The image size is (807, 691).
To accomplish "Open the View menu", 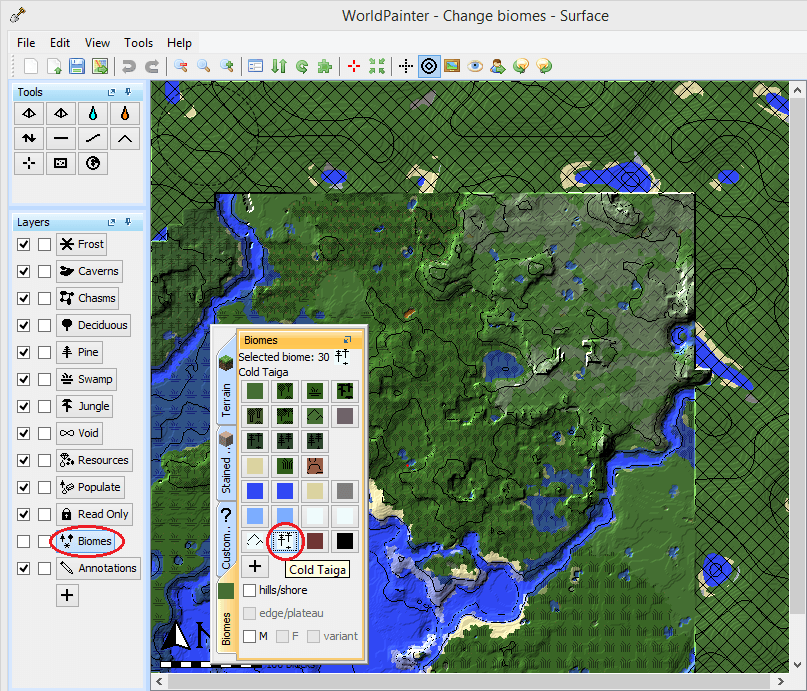I will click(97, 43).
